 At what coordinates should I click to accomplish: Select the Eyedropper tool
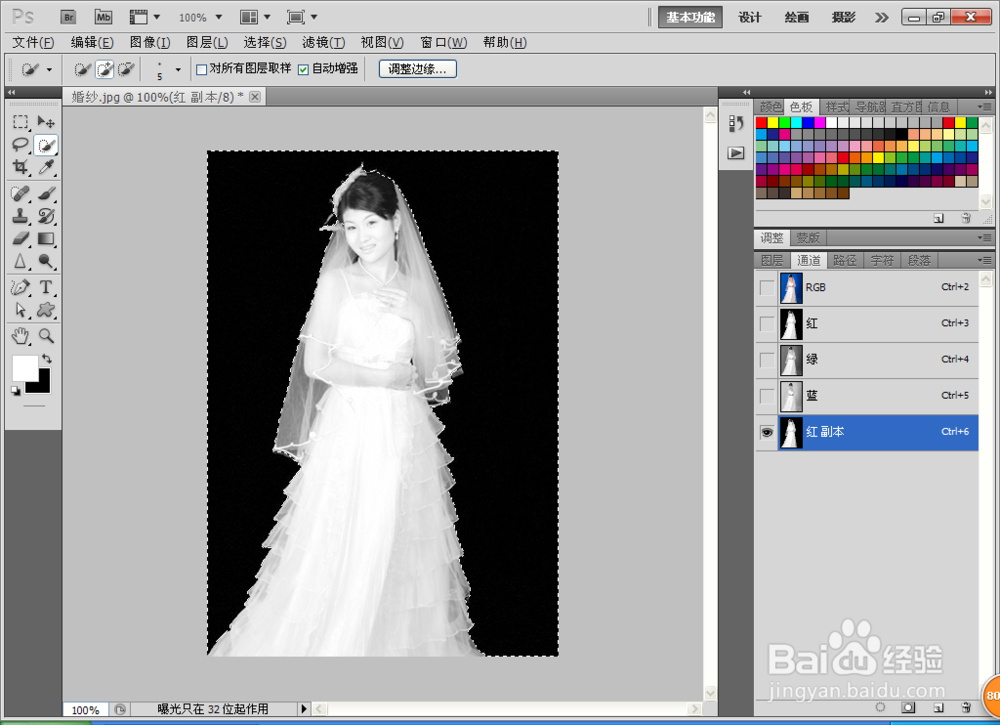click(x=46, y=168)
